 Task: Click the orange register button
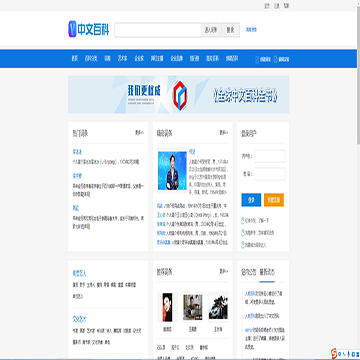point(274,200)
